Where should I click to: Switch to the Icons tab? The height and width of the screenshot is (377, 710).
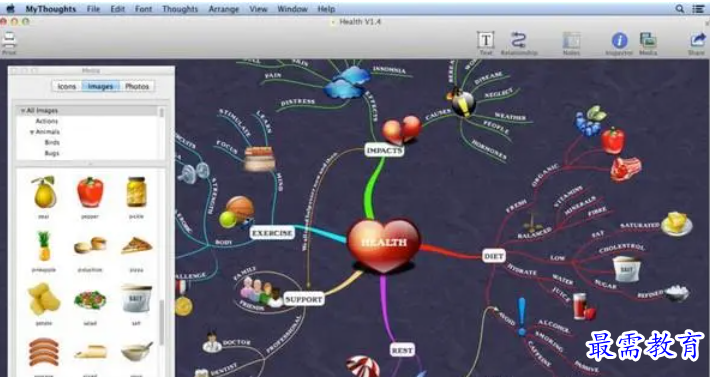(67, 86)
